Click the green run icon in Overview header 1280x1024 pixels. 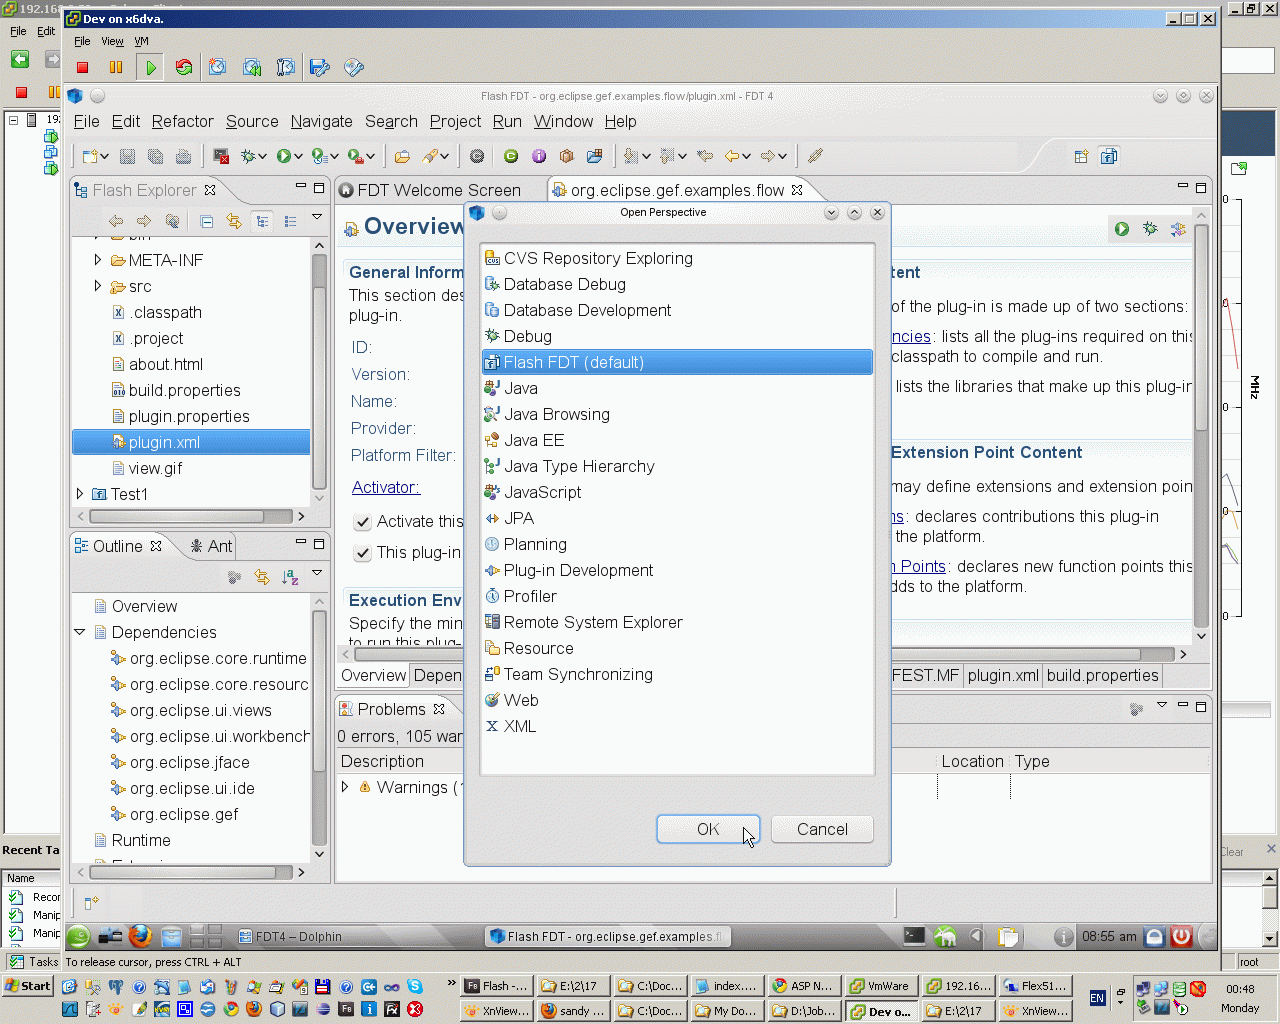pyautogui.click(x=1122, y=229)
